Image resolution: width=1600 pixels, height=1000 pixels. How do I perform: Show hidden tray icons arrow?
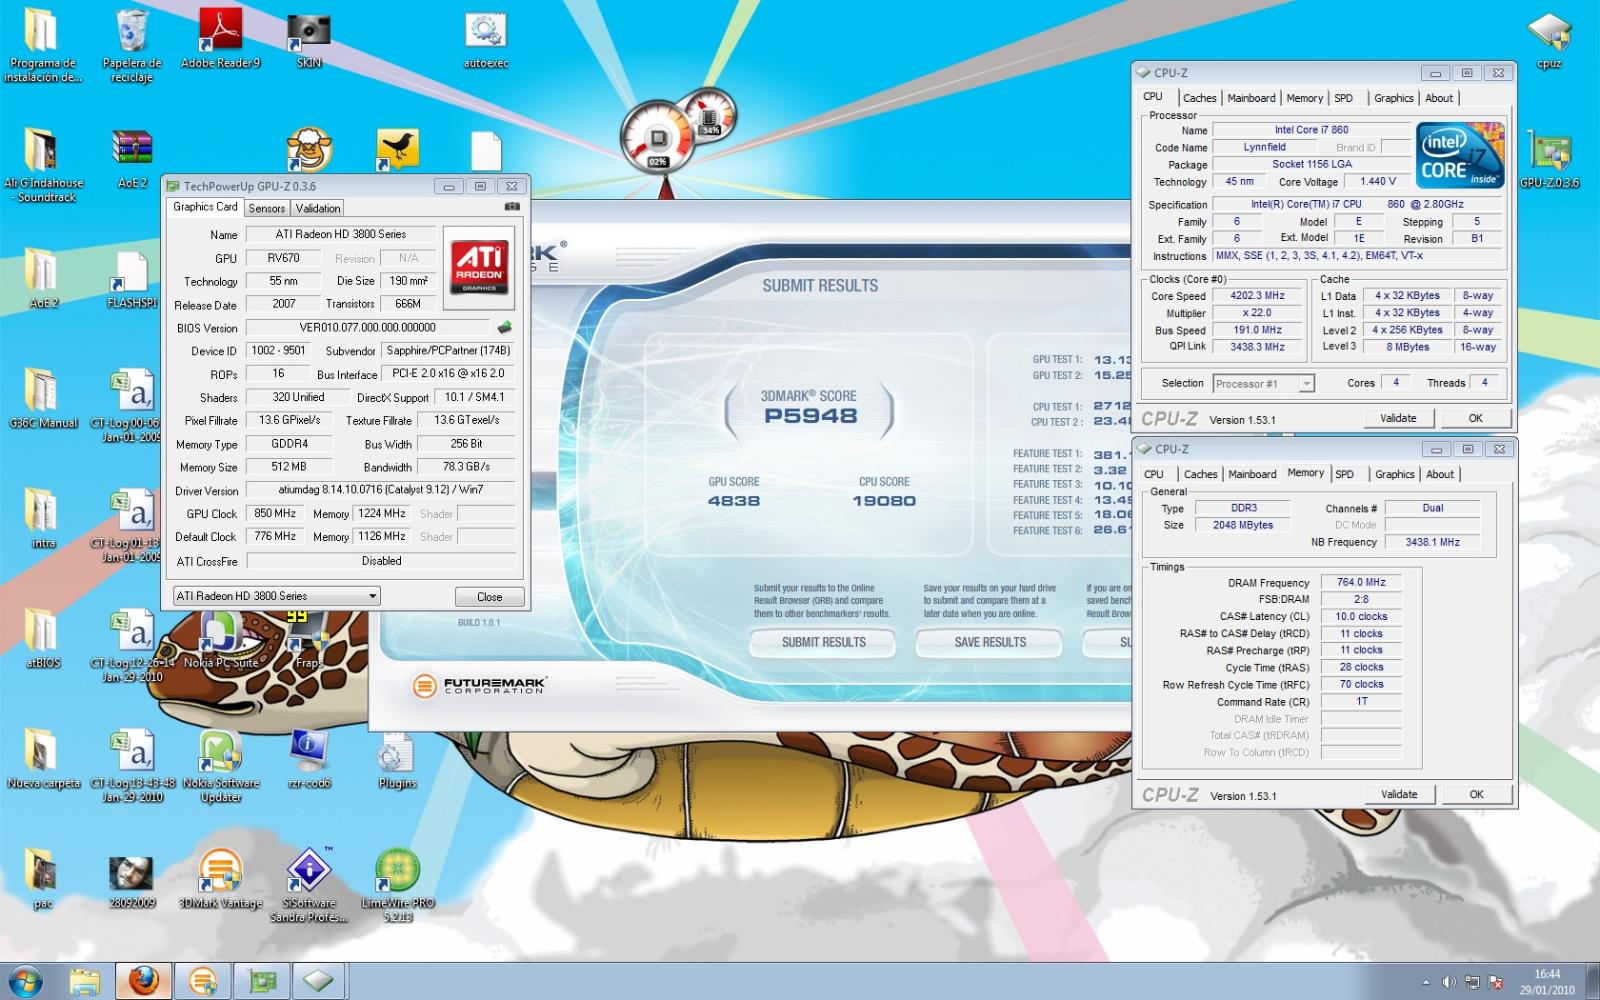pos(1425,982)
